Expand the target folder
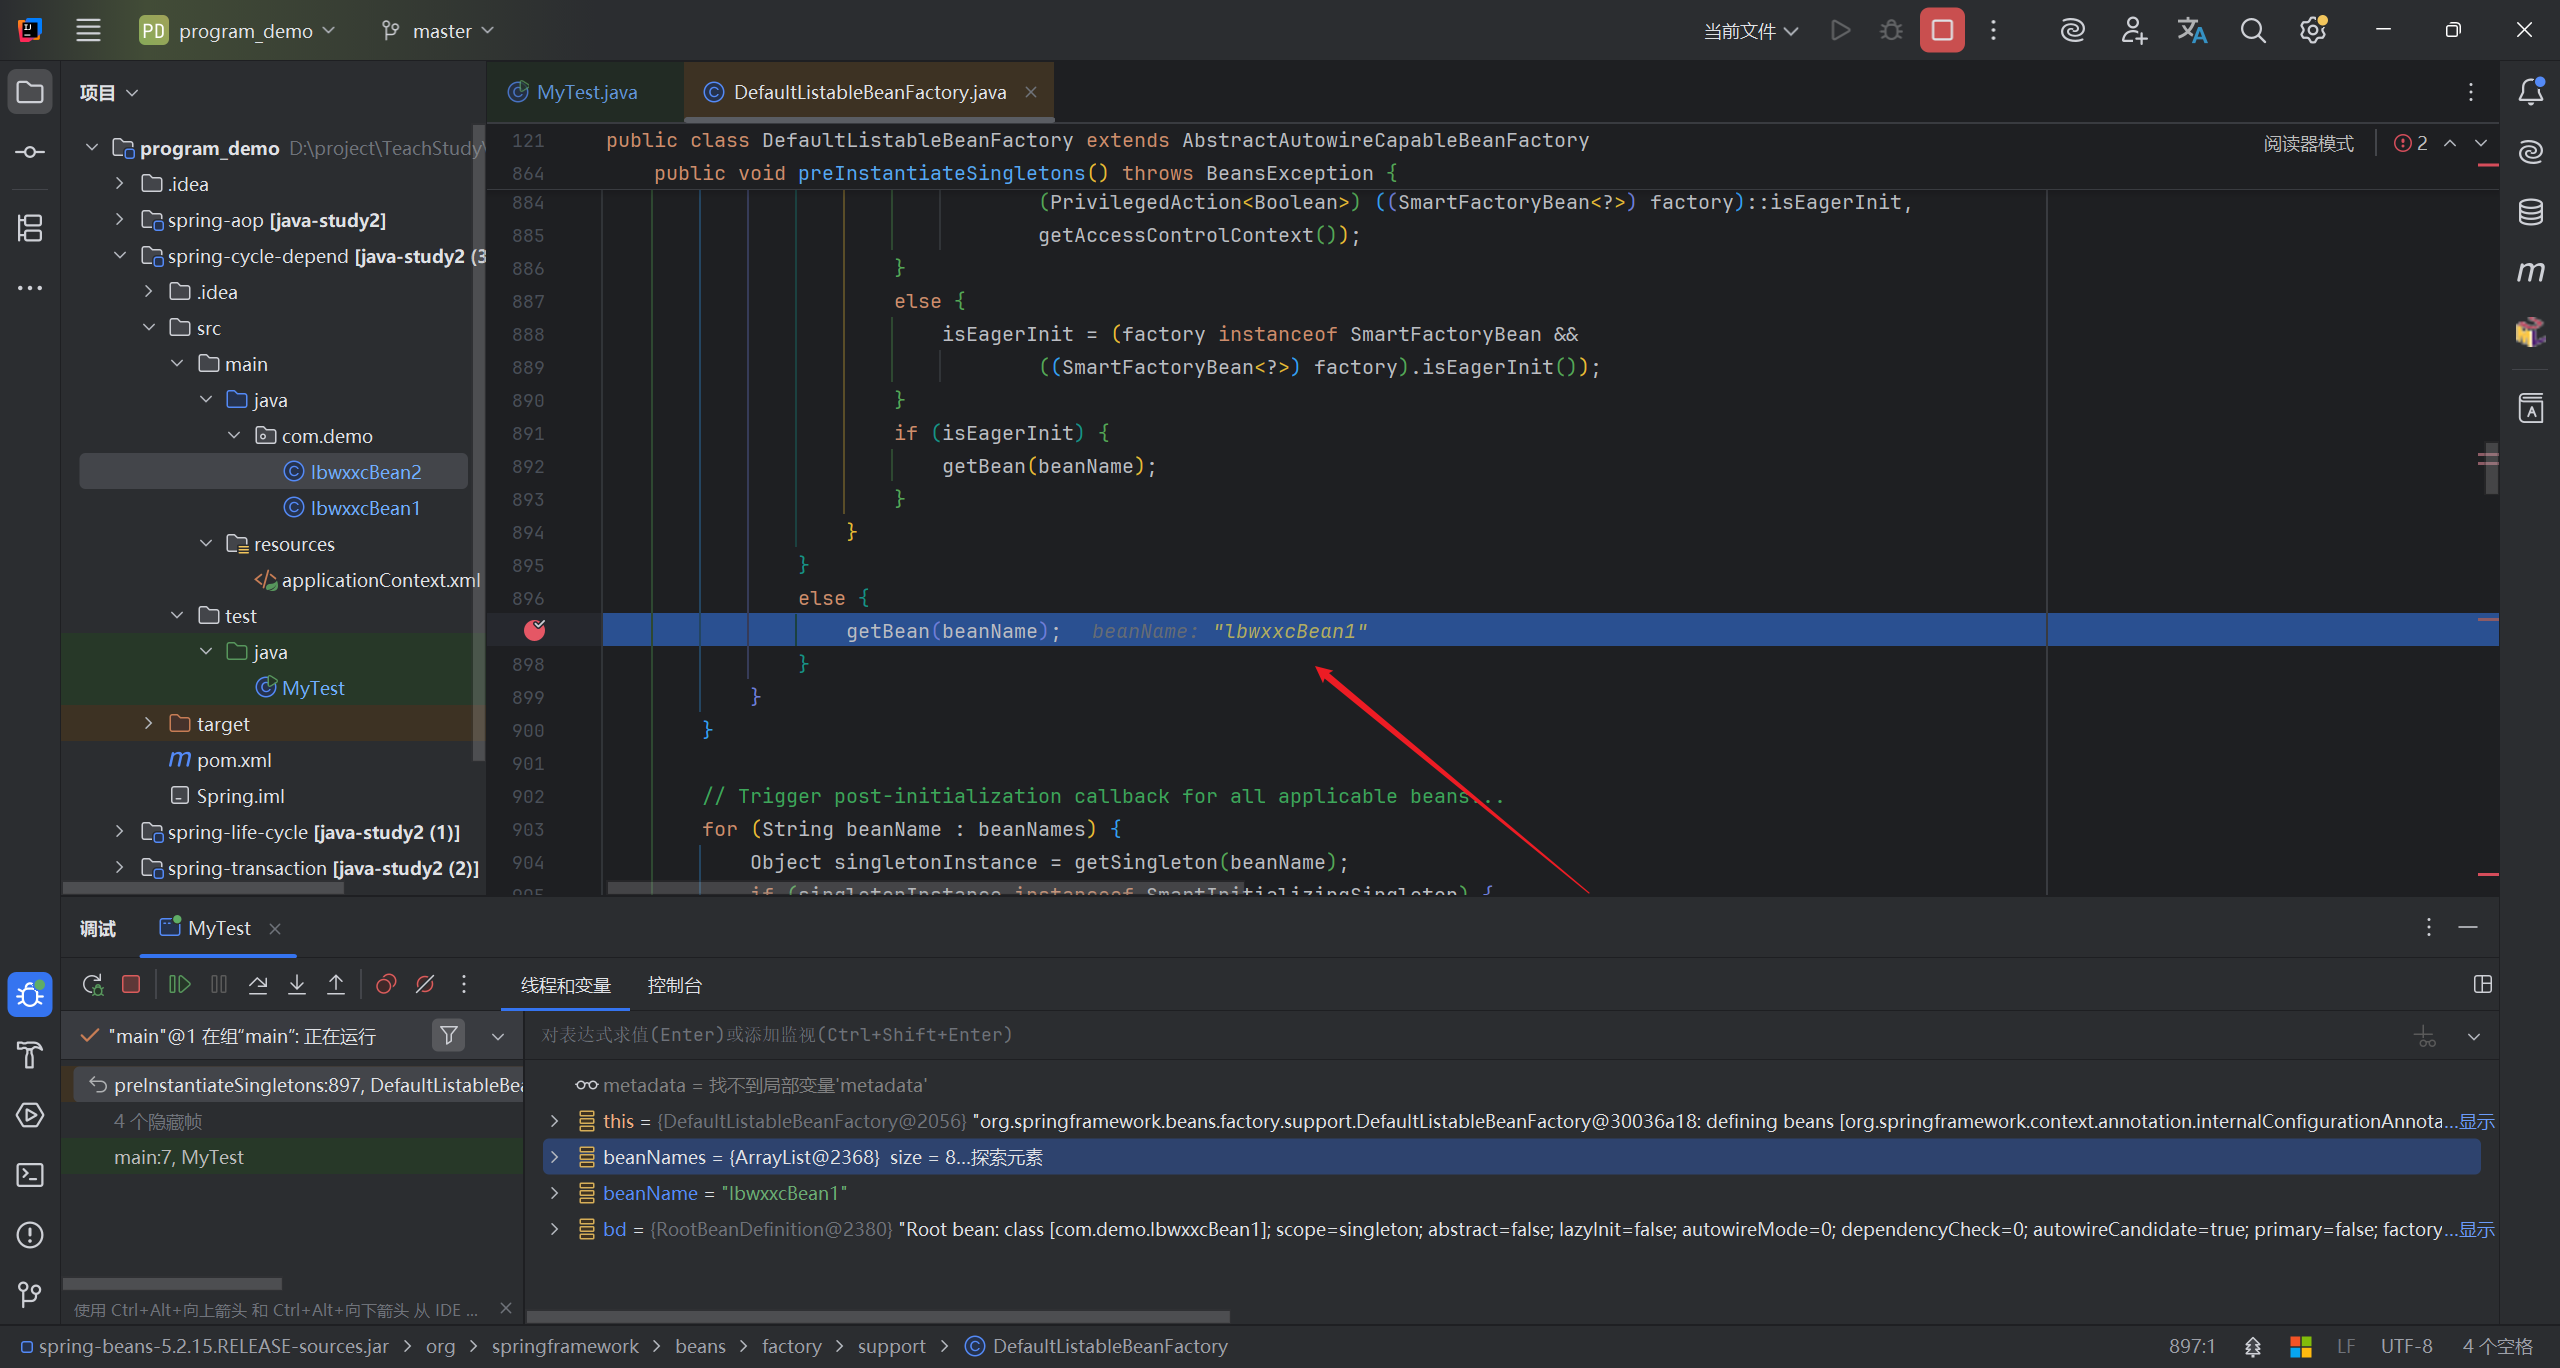Screen dimensions: 2560x1368 pos(148,723)
